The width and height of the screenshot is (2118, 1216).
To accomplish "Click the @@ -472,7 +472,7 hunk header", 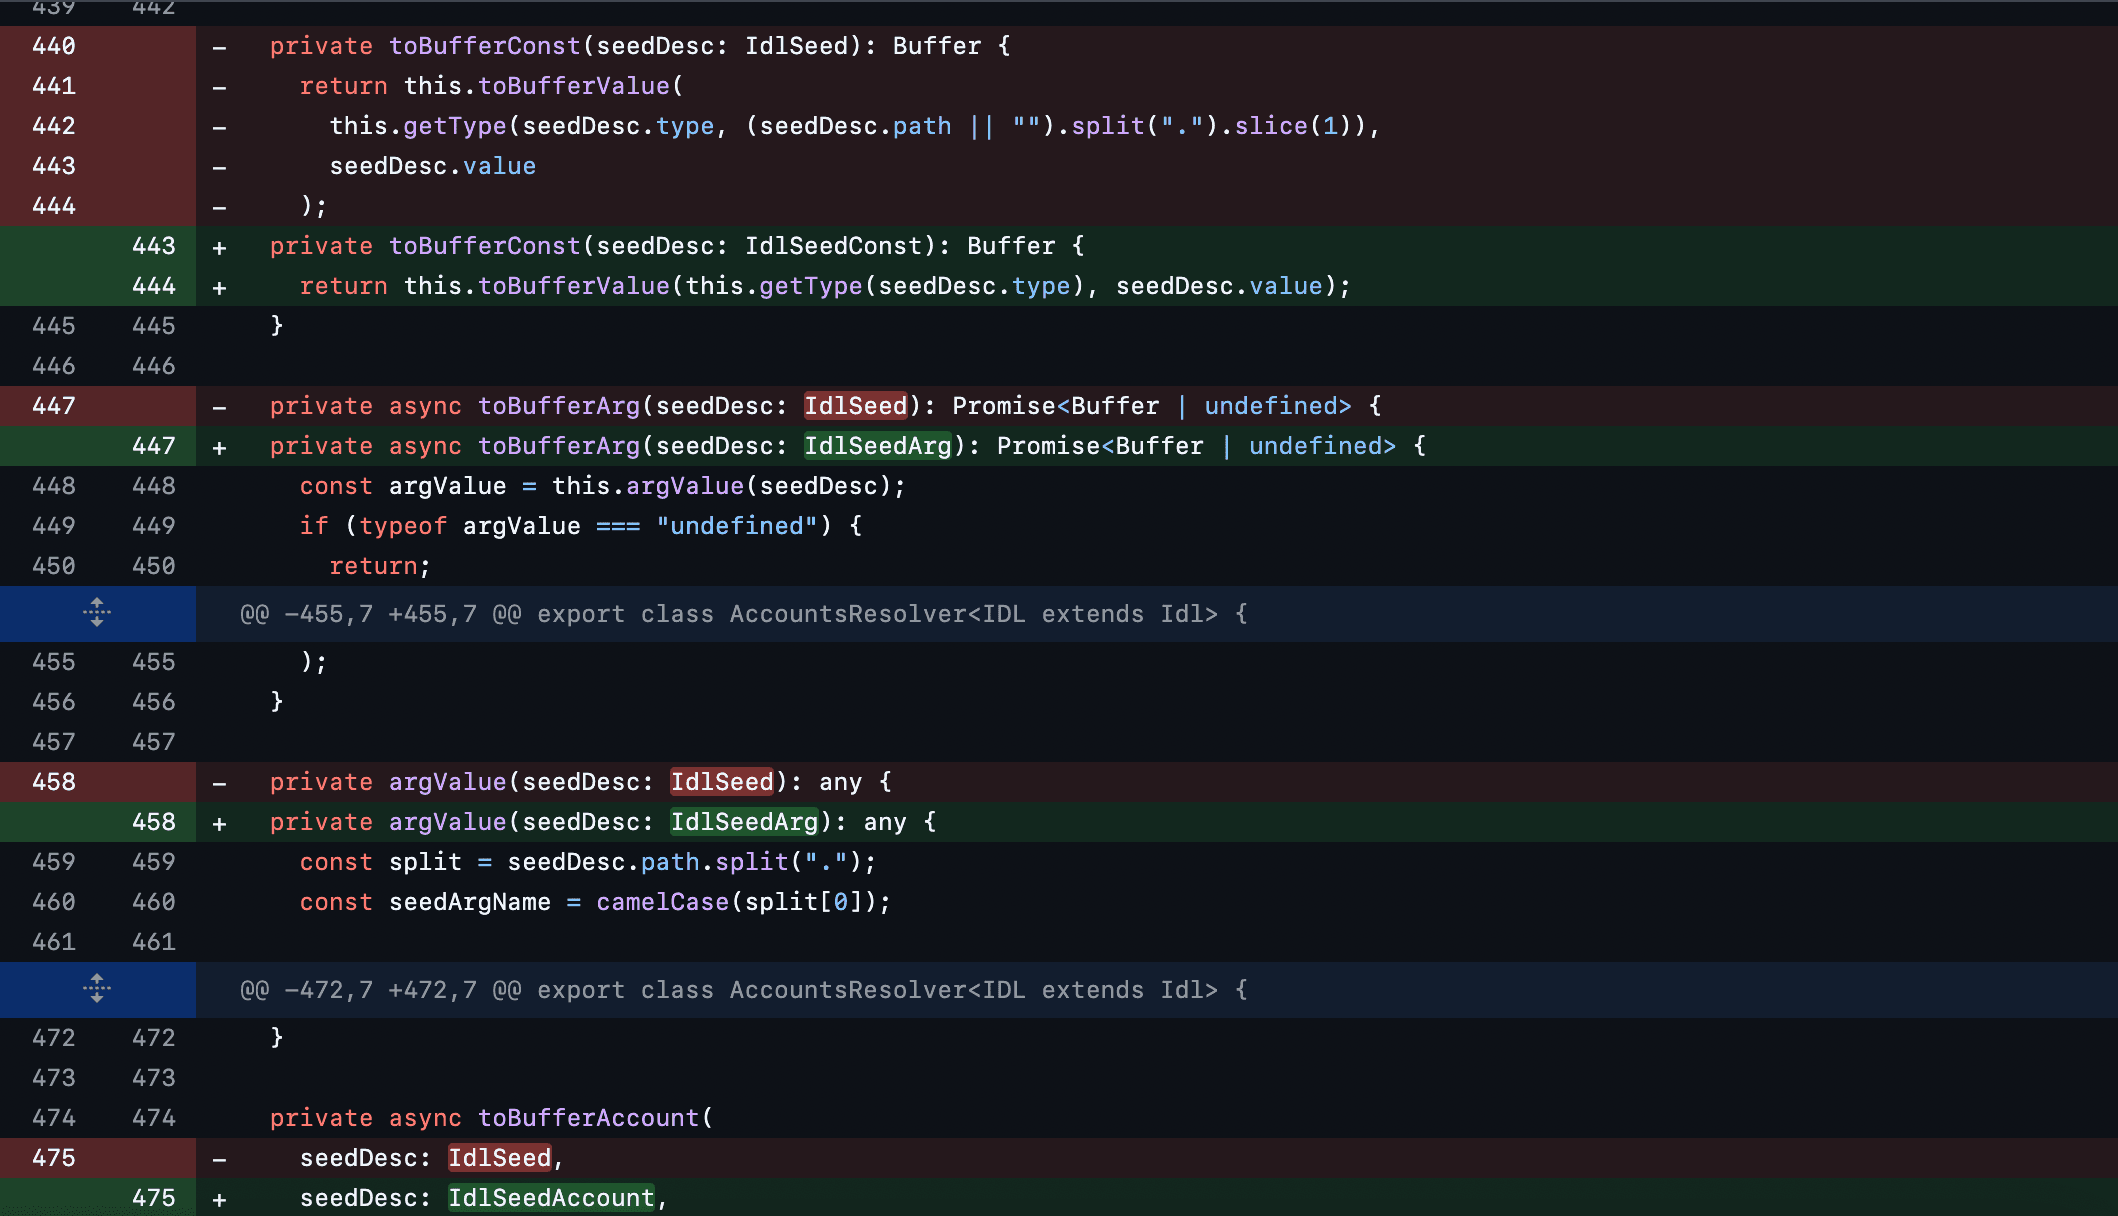I will tap(743, 990).
